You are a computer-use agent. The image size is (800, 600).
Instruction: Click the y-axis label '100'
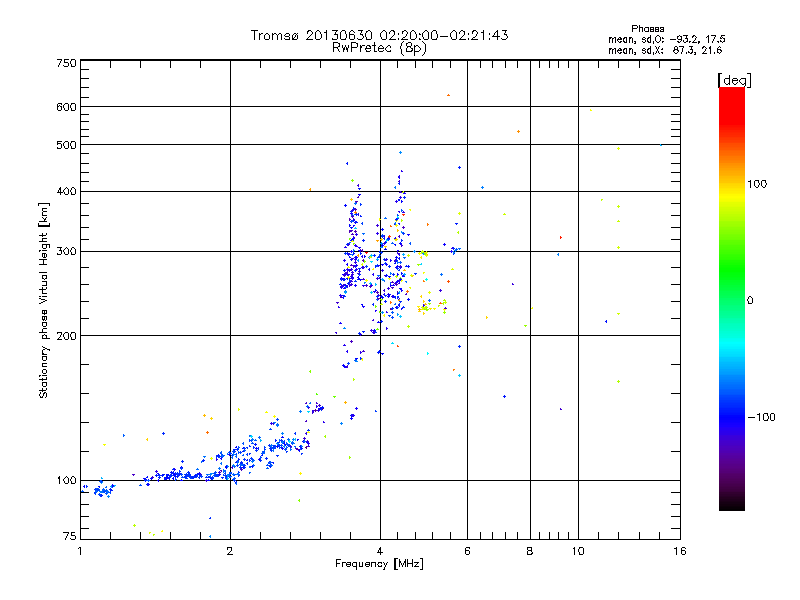(x=66, y=480)
